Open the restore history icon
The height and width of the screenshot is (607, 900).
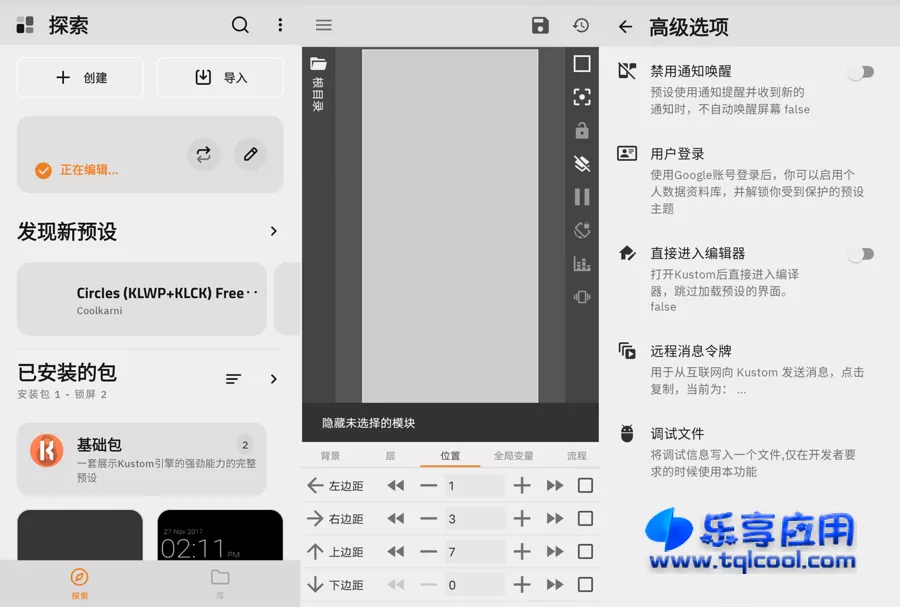581,26
